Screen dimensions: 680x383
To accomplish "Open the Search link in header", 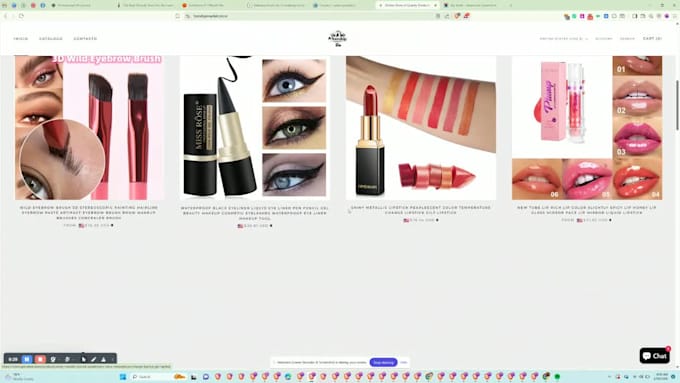I will point(627,39).
